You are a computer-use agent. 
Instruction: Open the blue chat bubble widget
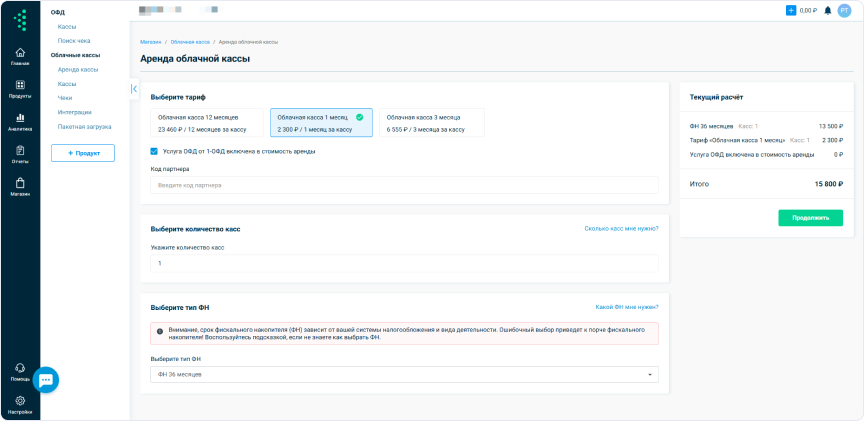46,380
